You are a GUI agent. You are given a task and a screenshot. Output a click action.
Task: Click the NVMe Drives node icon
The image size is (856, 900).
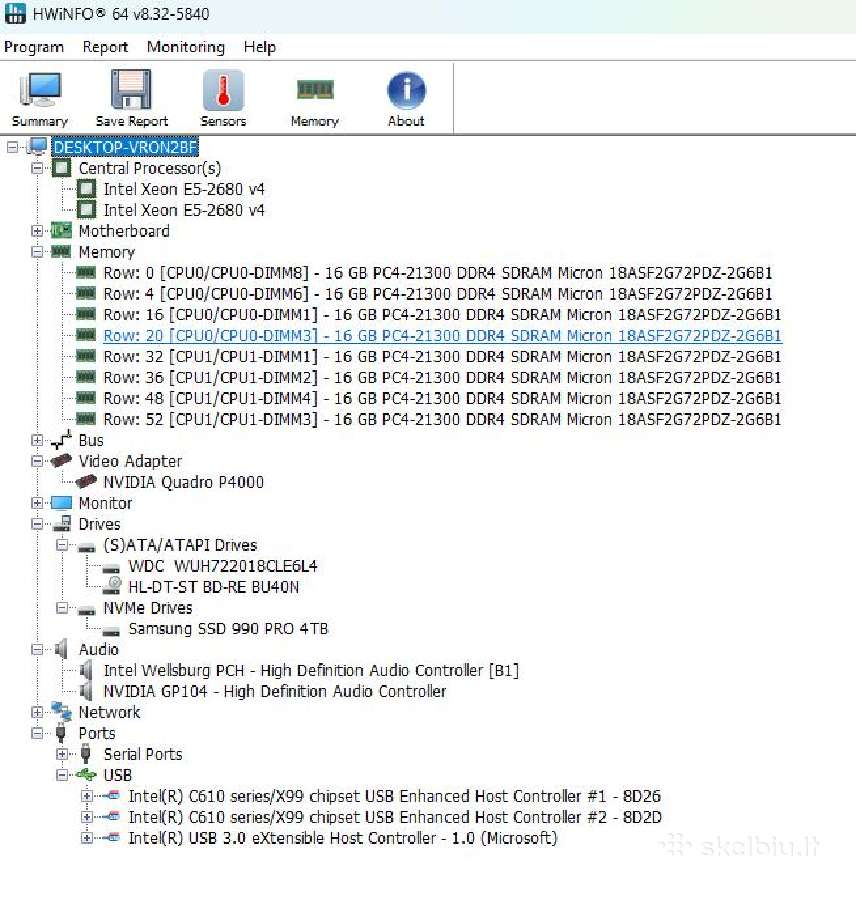(86, 610)
